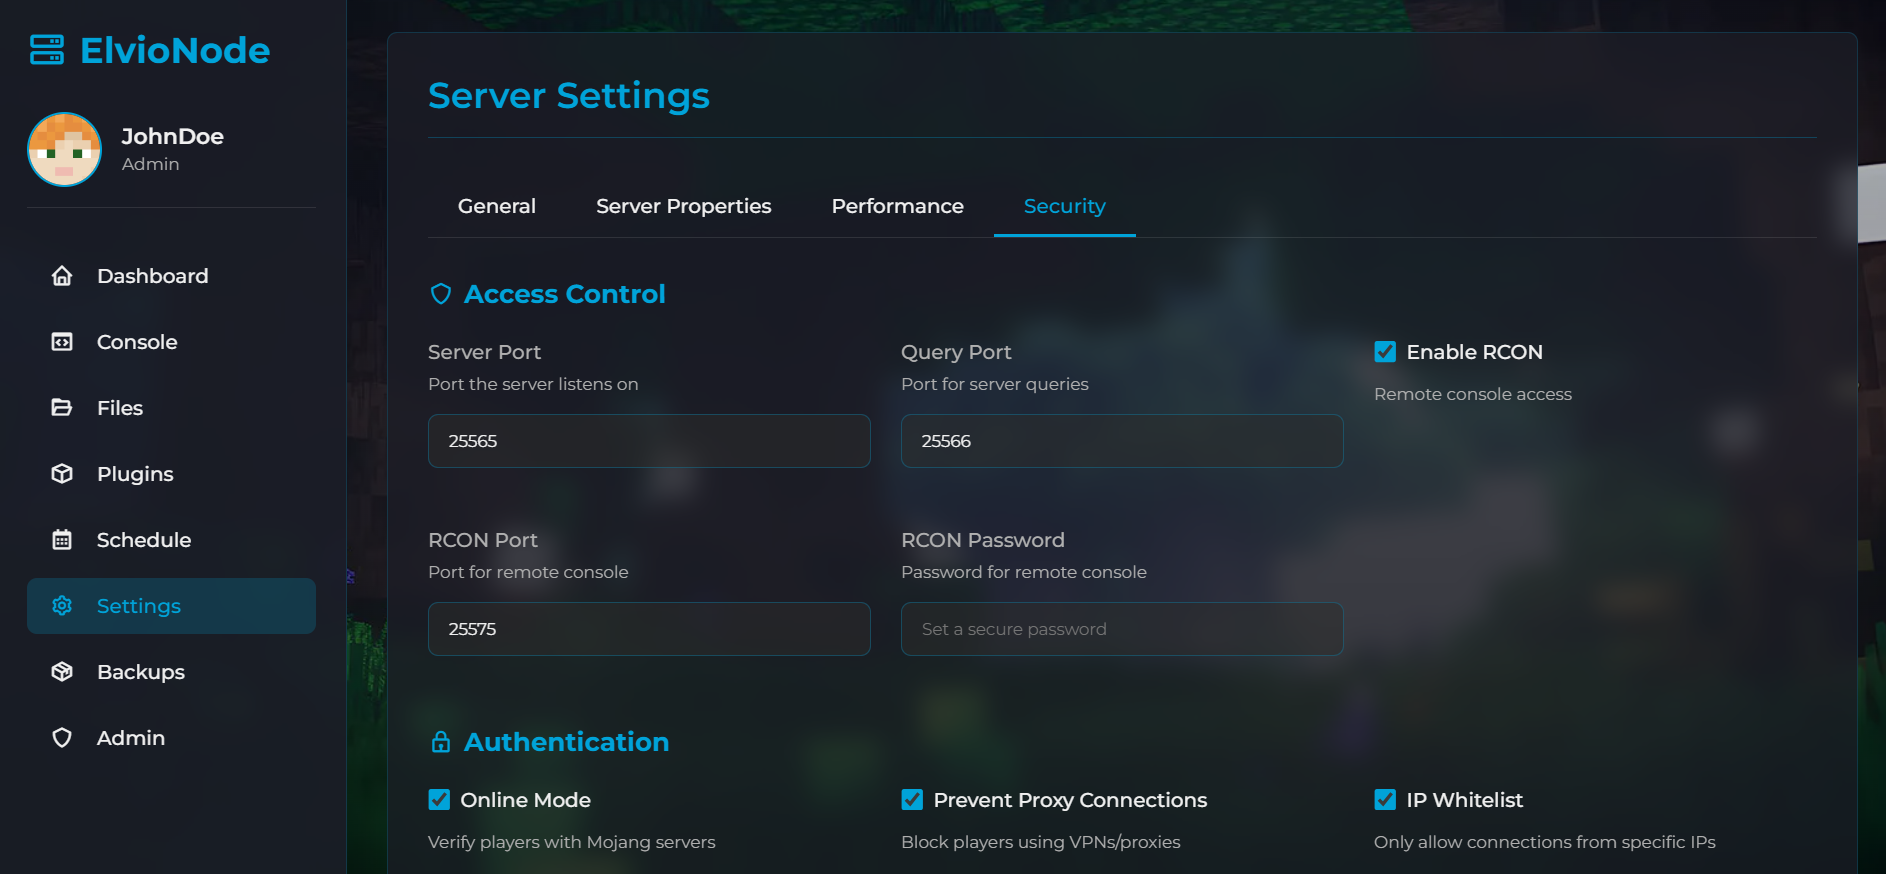Open the Performance tab

pyautogui.click(x=898, y=206)
